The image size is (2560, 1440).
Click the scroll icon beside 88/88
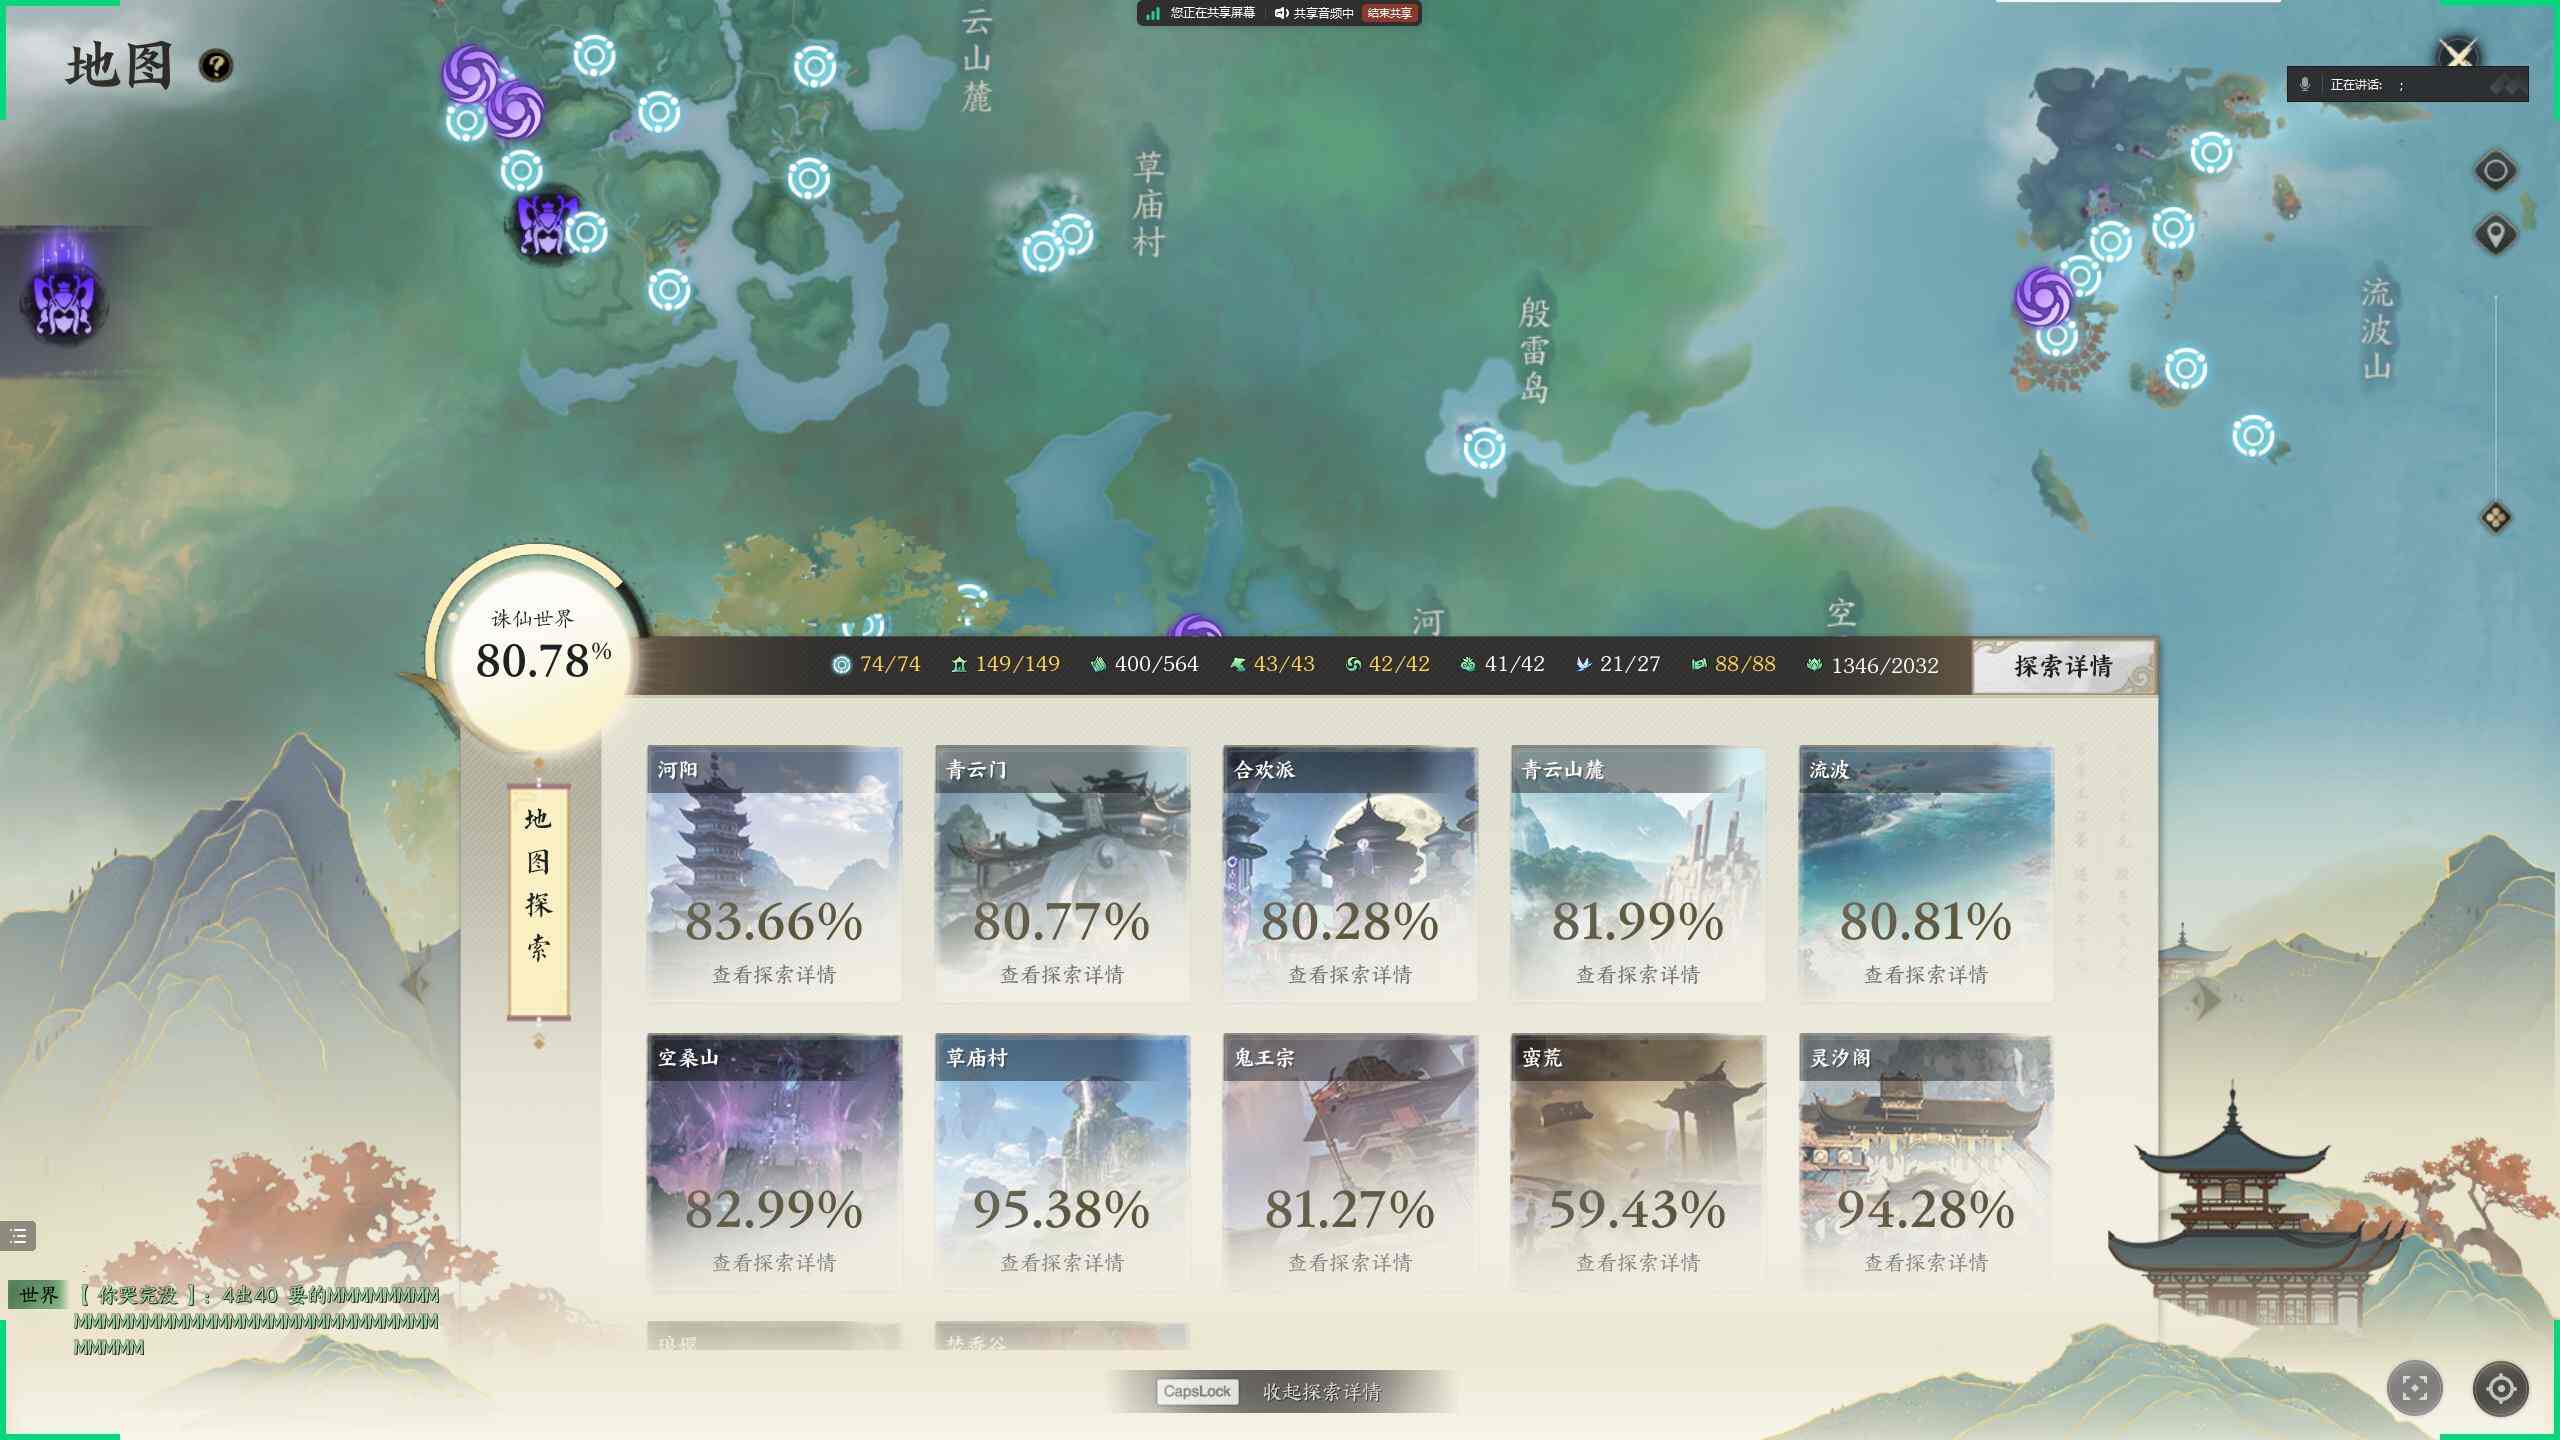pos(1698,665)
